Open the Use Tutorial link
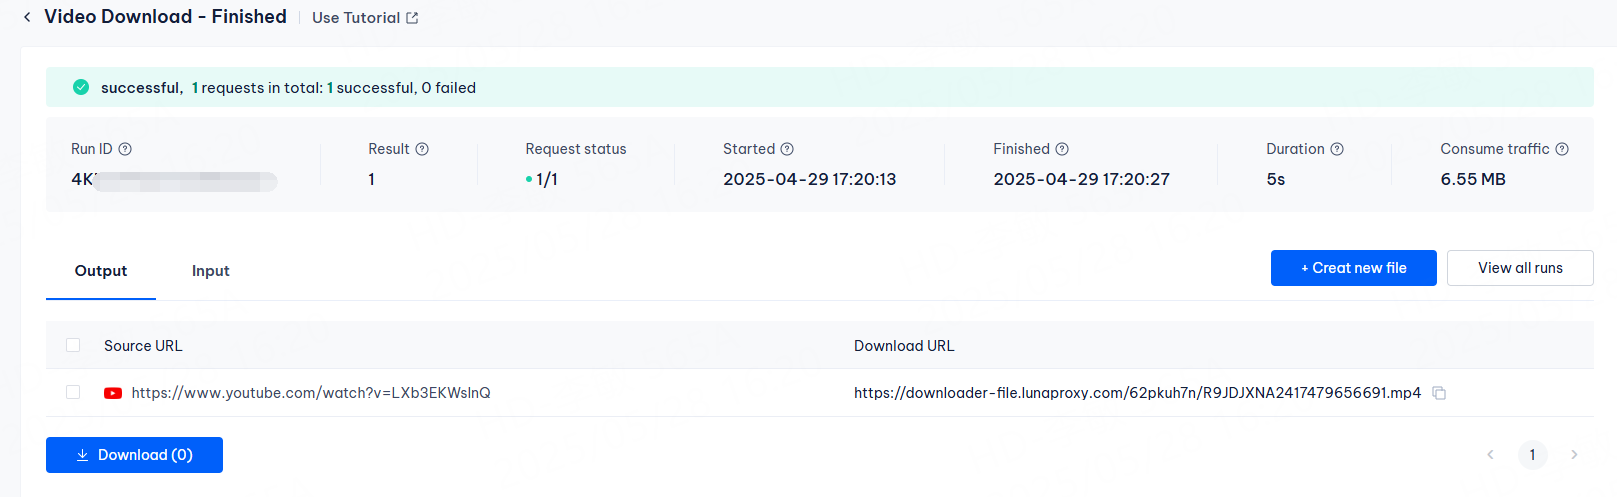The width and height of the screenshot is (1617, 497). point(365,18)
